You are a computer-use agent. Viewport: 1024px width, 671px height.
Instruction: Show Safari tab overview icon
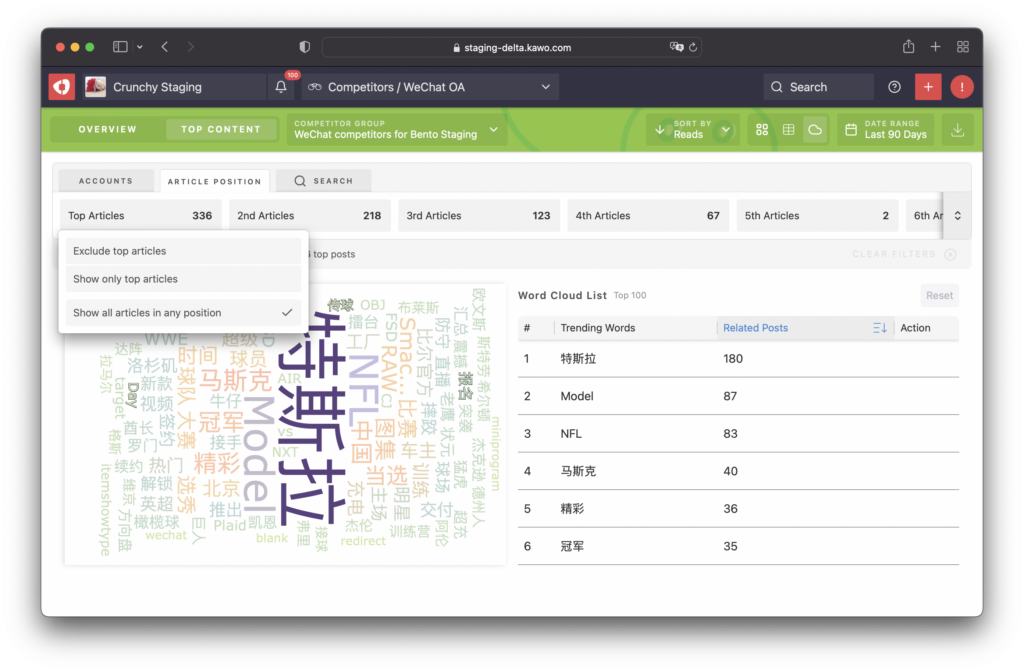pos(963,47)
